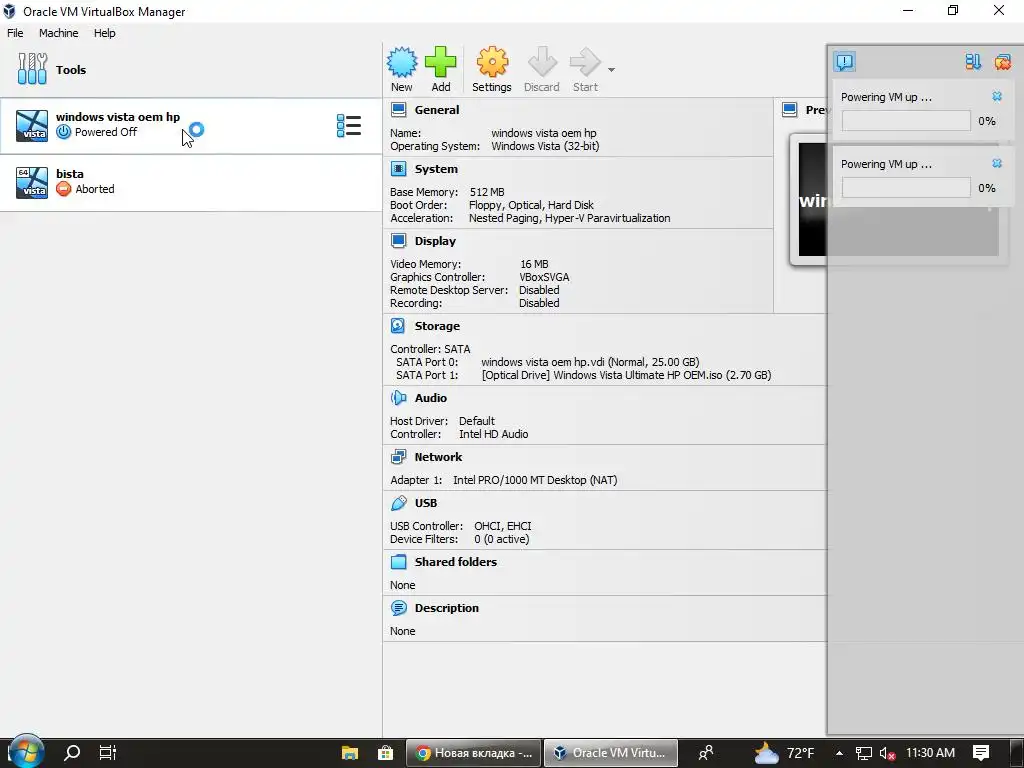Click the Storage section icon
This screenshot has height=768, width=1024.
coord(398,326)
